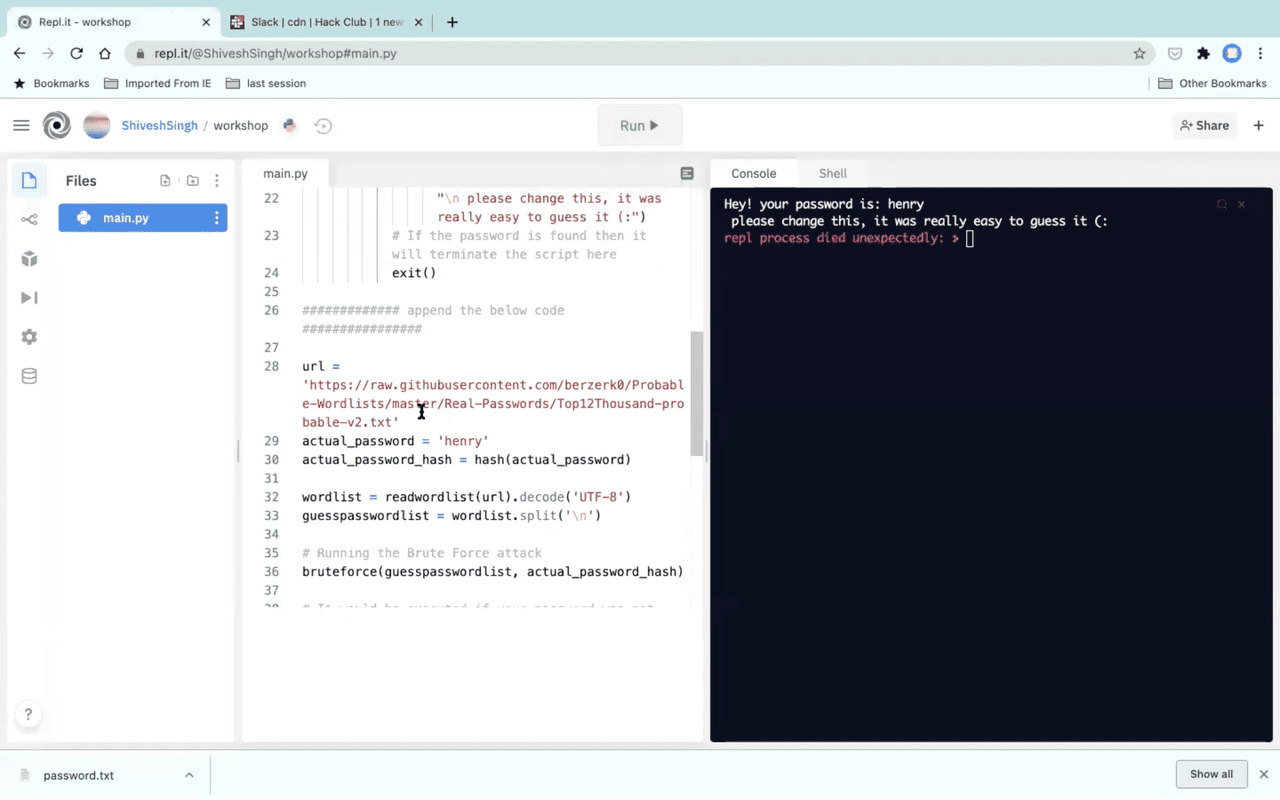The height and width of the screenshot is (800, 1280).
Task: Open the pocket extension icon in the toolbar
Action: click(1175, 53)
